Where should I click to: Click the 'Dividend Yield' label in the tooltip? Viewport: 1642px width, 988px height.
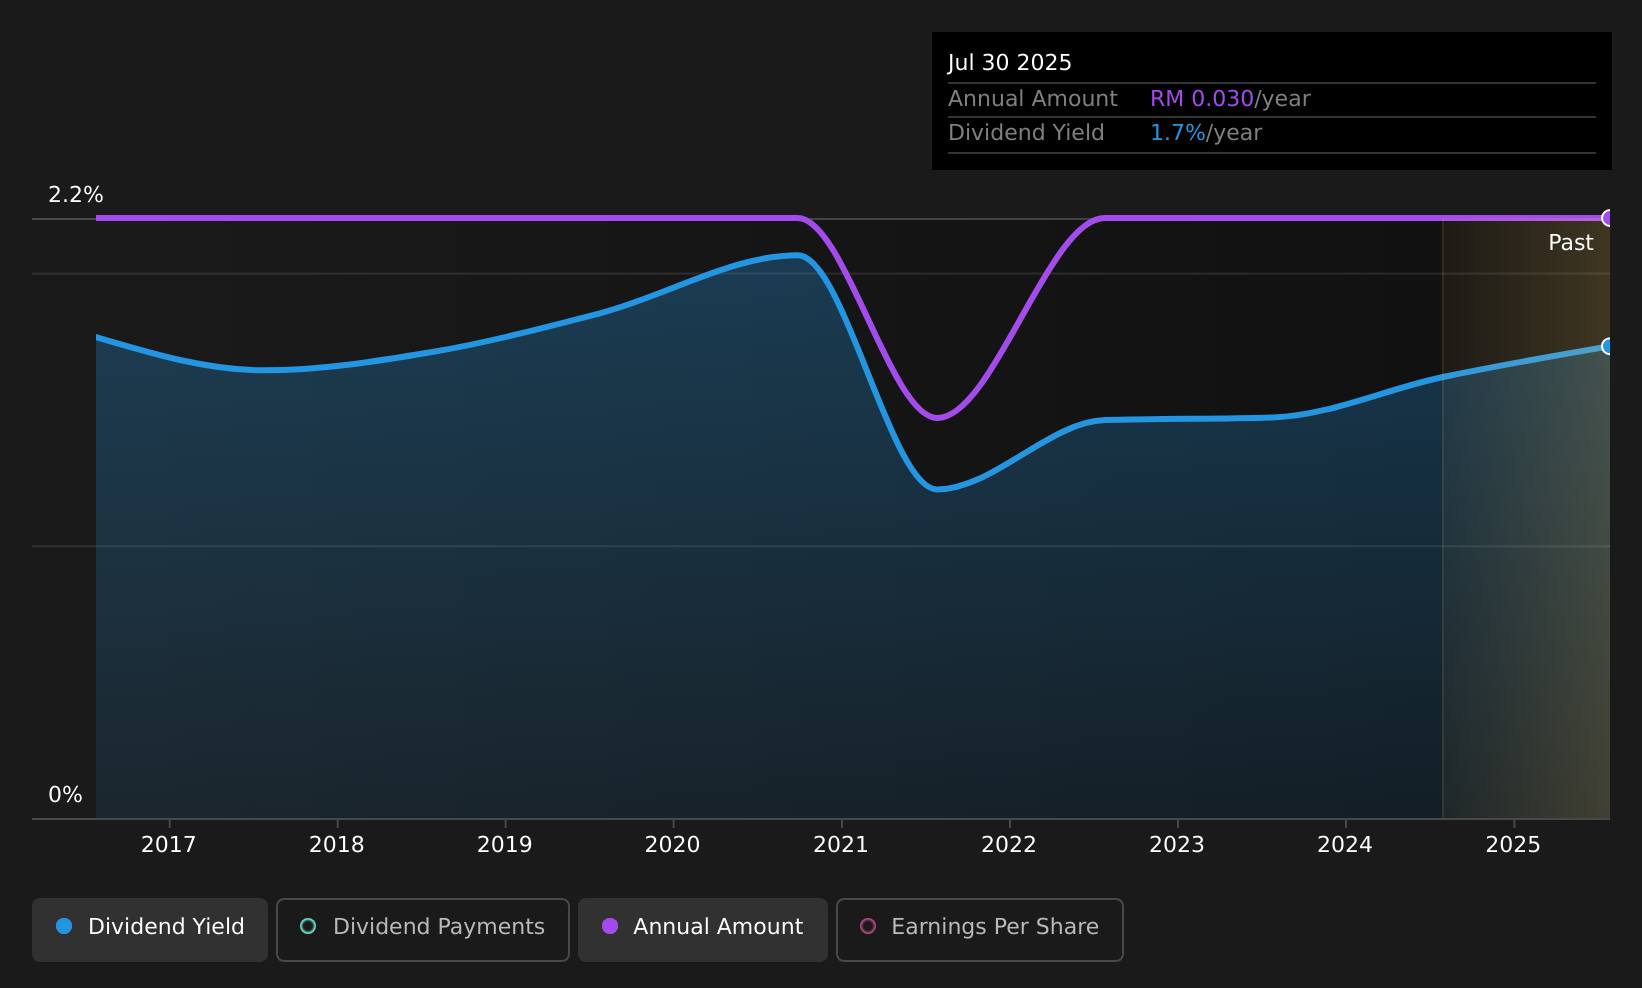[x=1026, y=133]
